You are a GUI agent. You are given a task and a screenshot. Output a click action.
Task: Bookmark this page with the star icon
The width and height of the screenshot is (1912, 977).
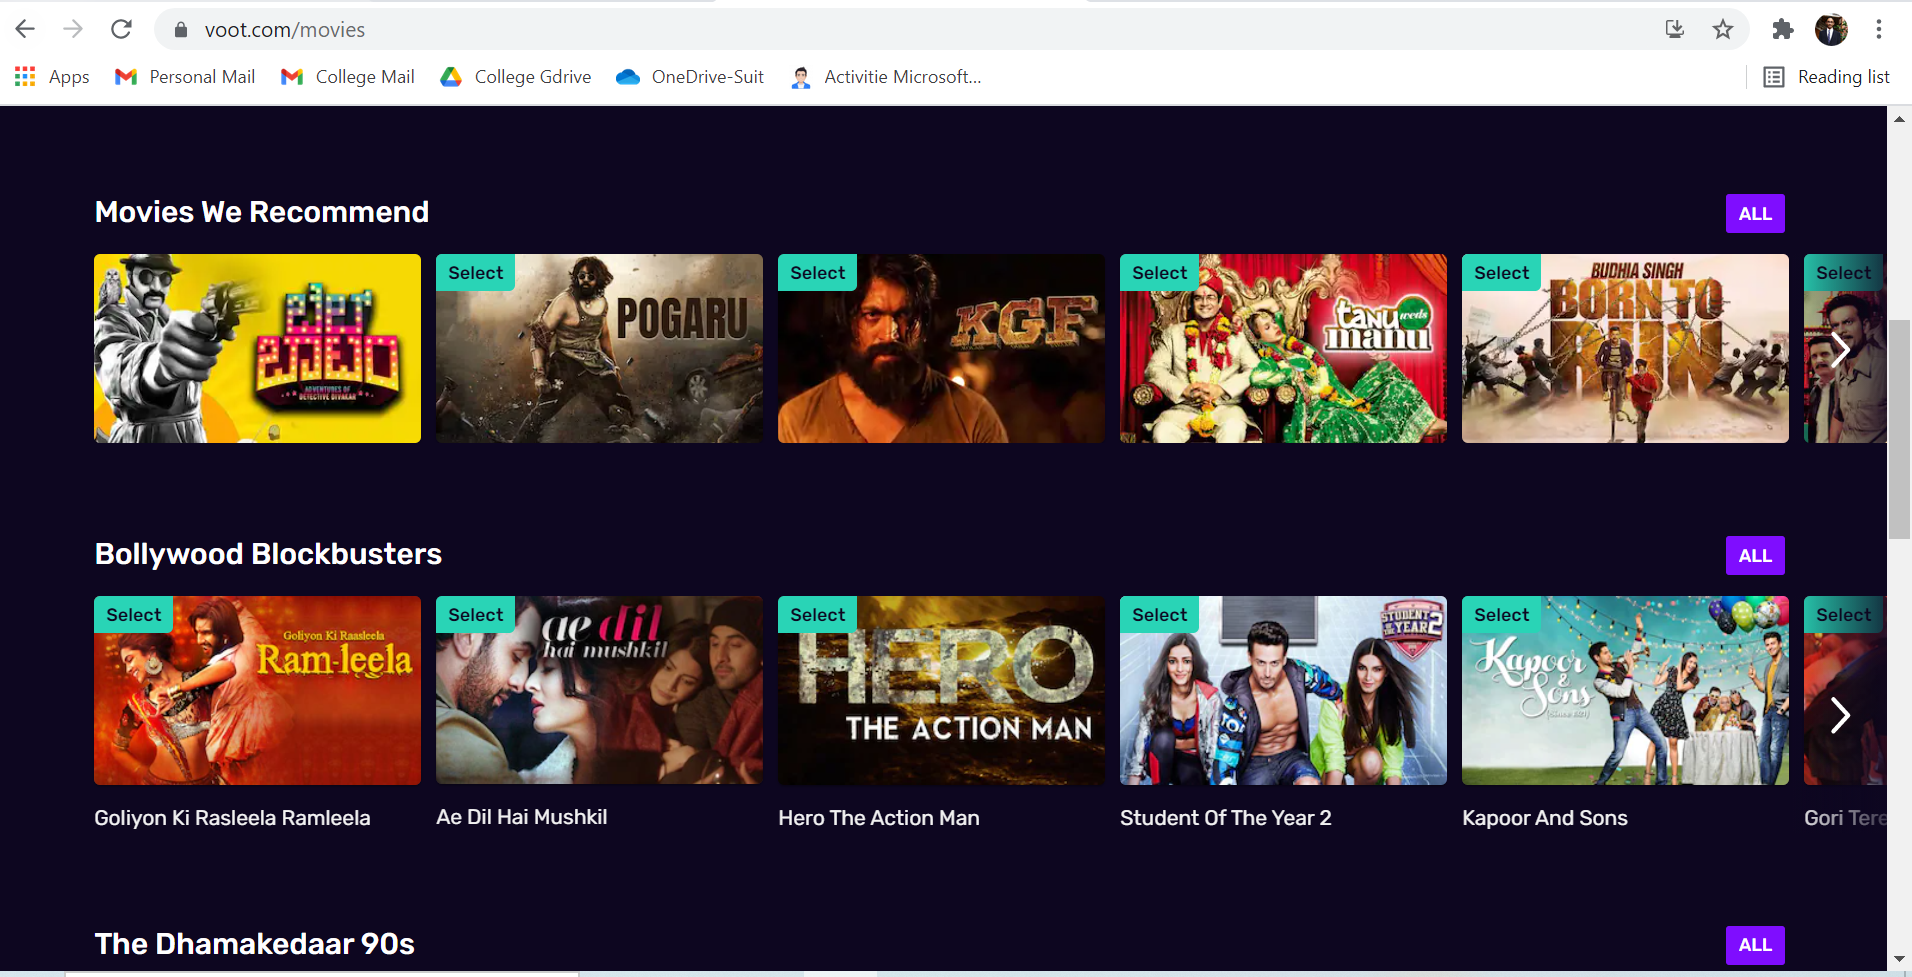click(x=1722, y=29)
